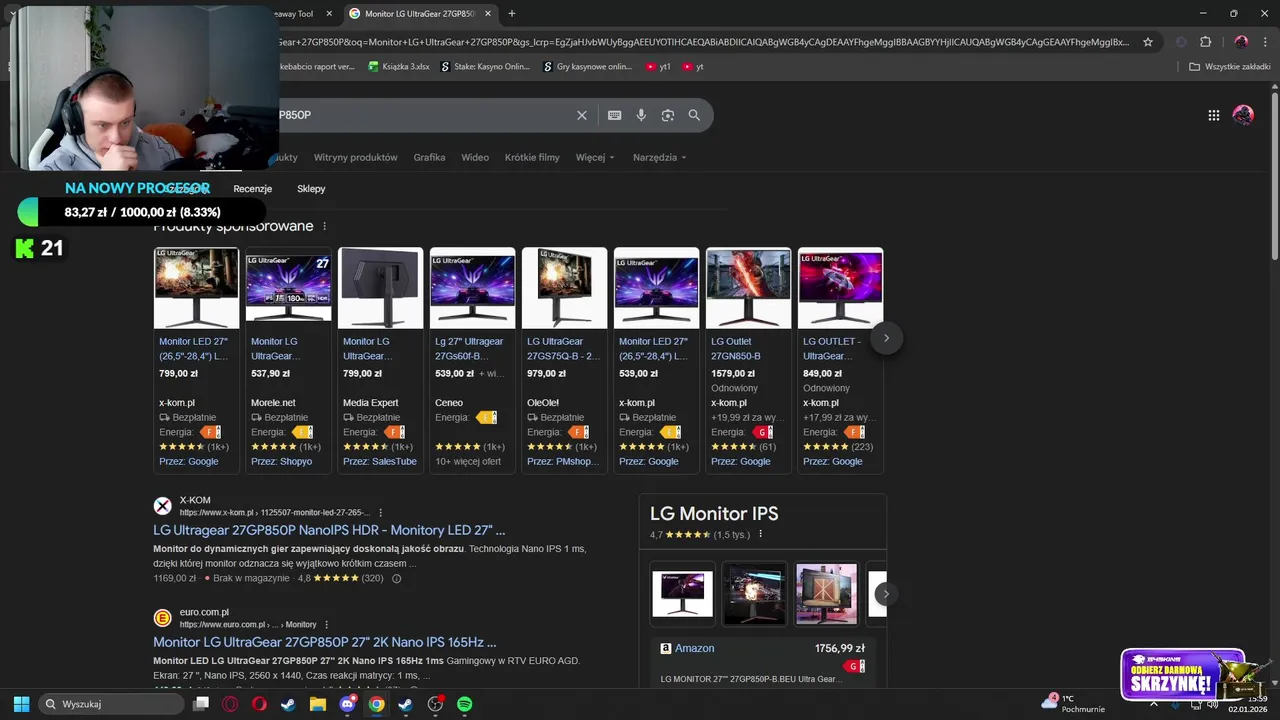Open the 'LG UltraGear 27GS75Q-B' OleOle product
The width and height of the screenshot is (1280, 720).
(x=564, y=348)
